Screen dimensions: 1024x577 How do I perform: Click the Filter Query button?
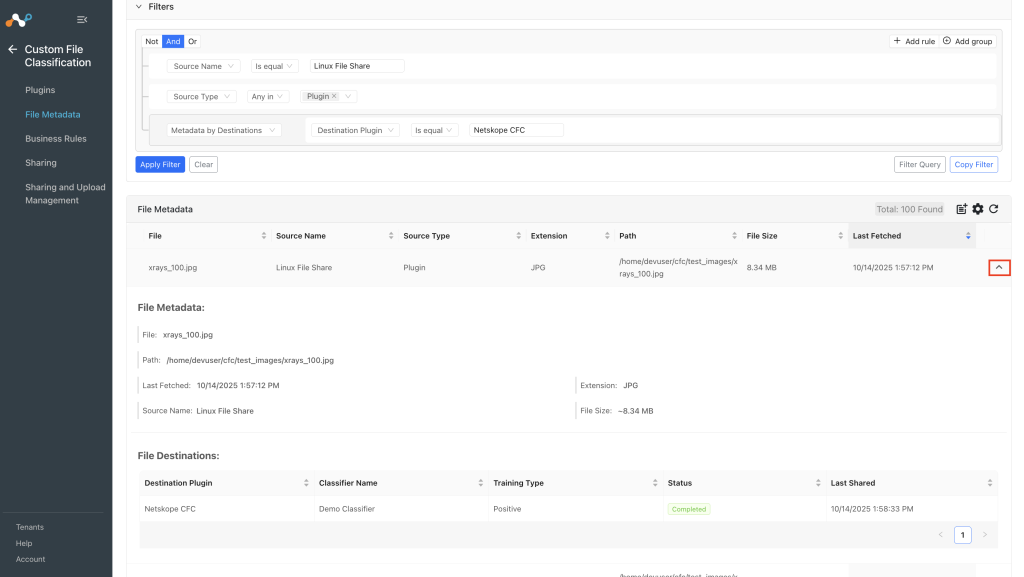click(920, 164)
